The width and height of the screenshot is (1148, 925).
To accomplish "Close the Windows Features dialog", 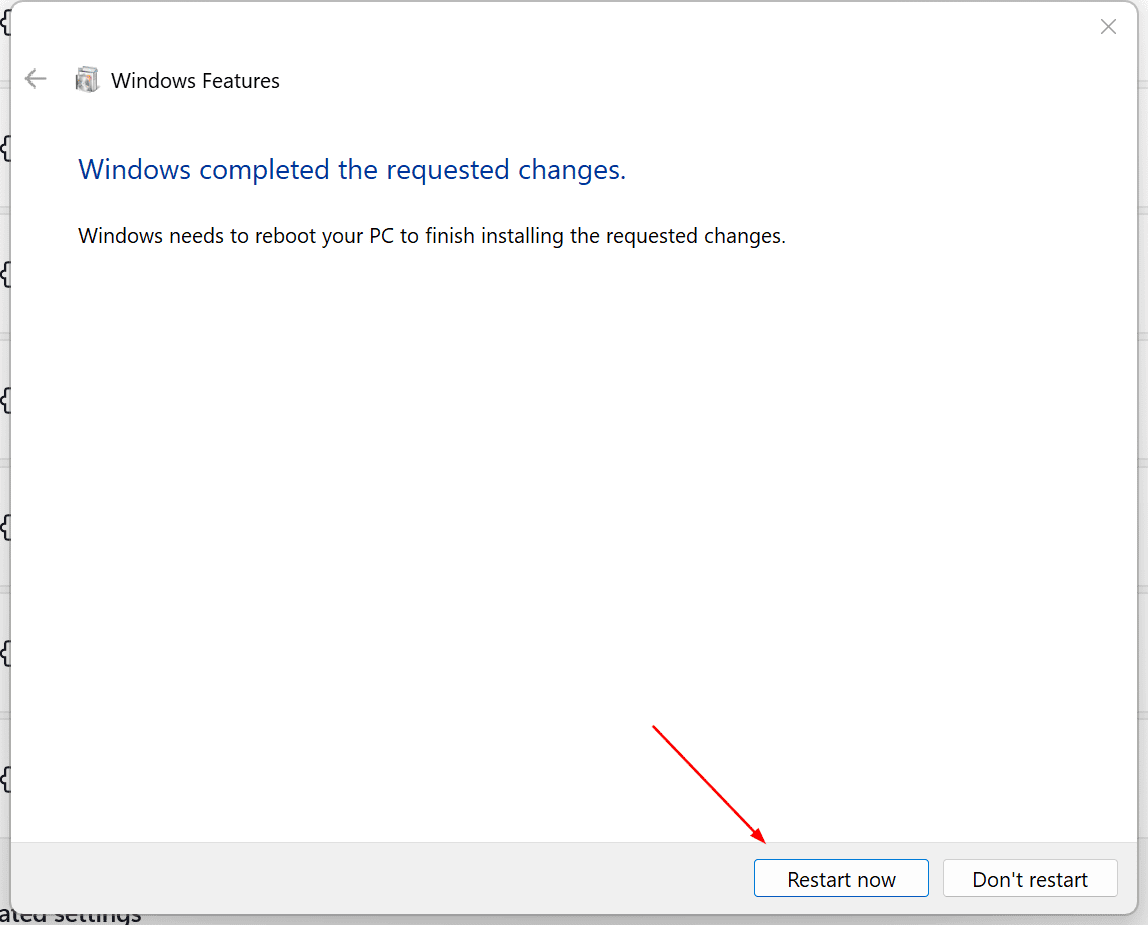I will pos(1108,27).
